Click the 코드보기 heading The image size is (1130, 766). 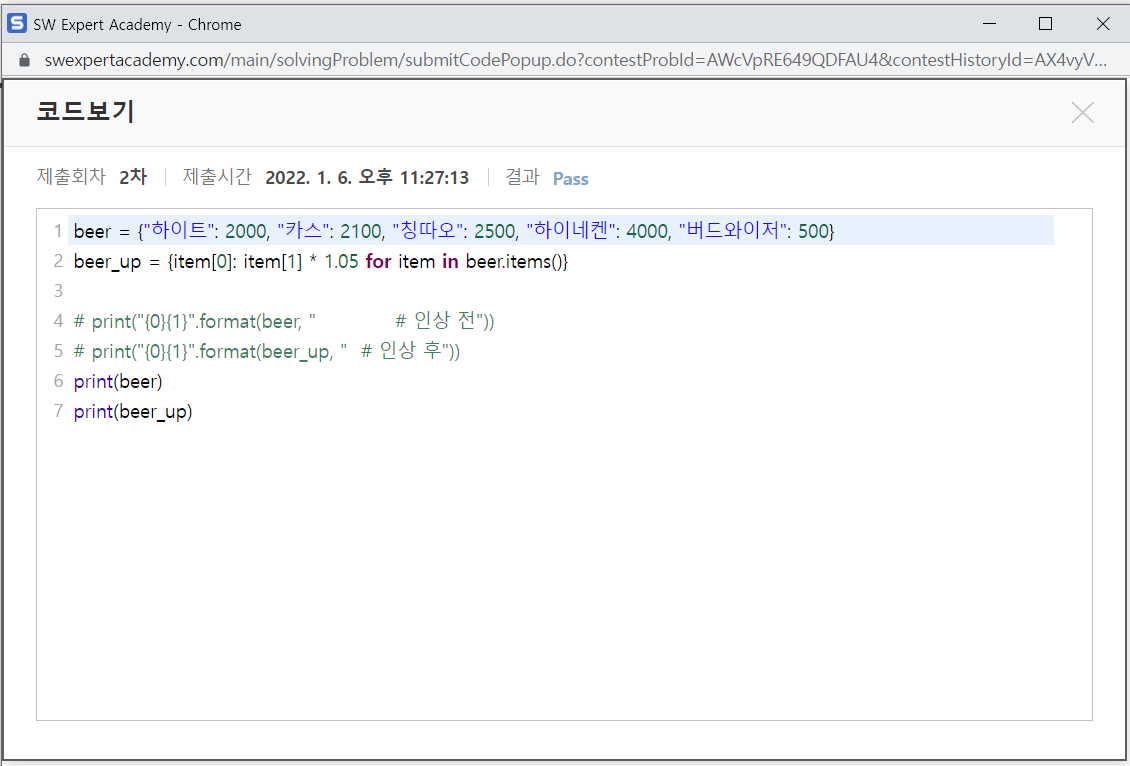(86, 112)
